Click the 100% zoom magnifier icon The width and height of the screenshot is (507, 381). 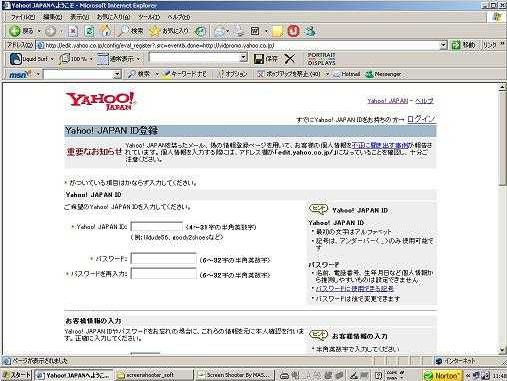pyautogui.click(x=64, y=59)
